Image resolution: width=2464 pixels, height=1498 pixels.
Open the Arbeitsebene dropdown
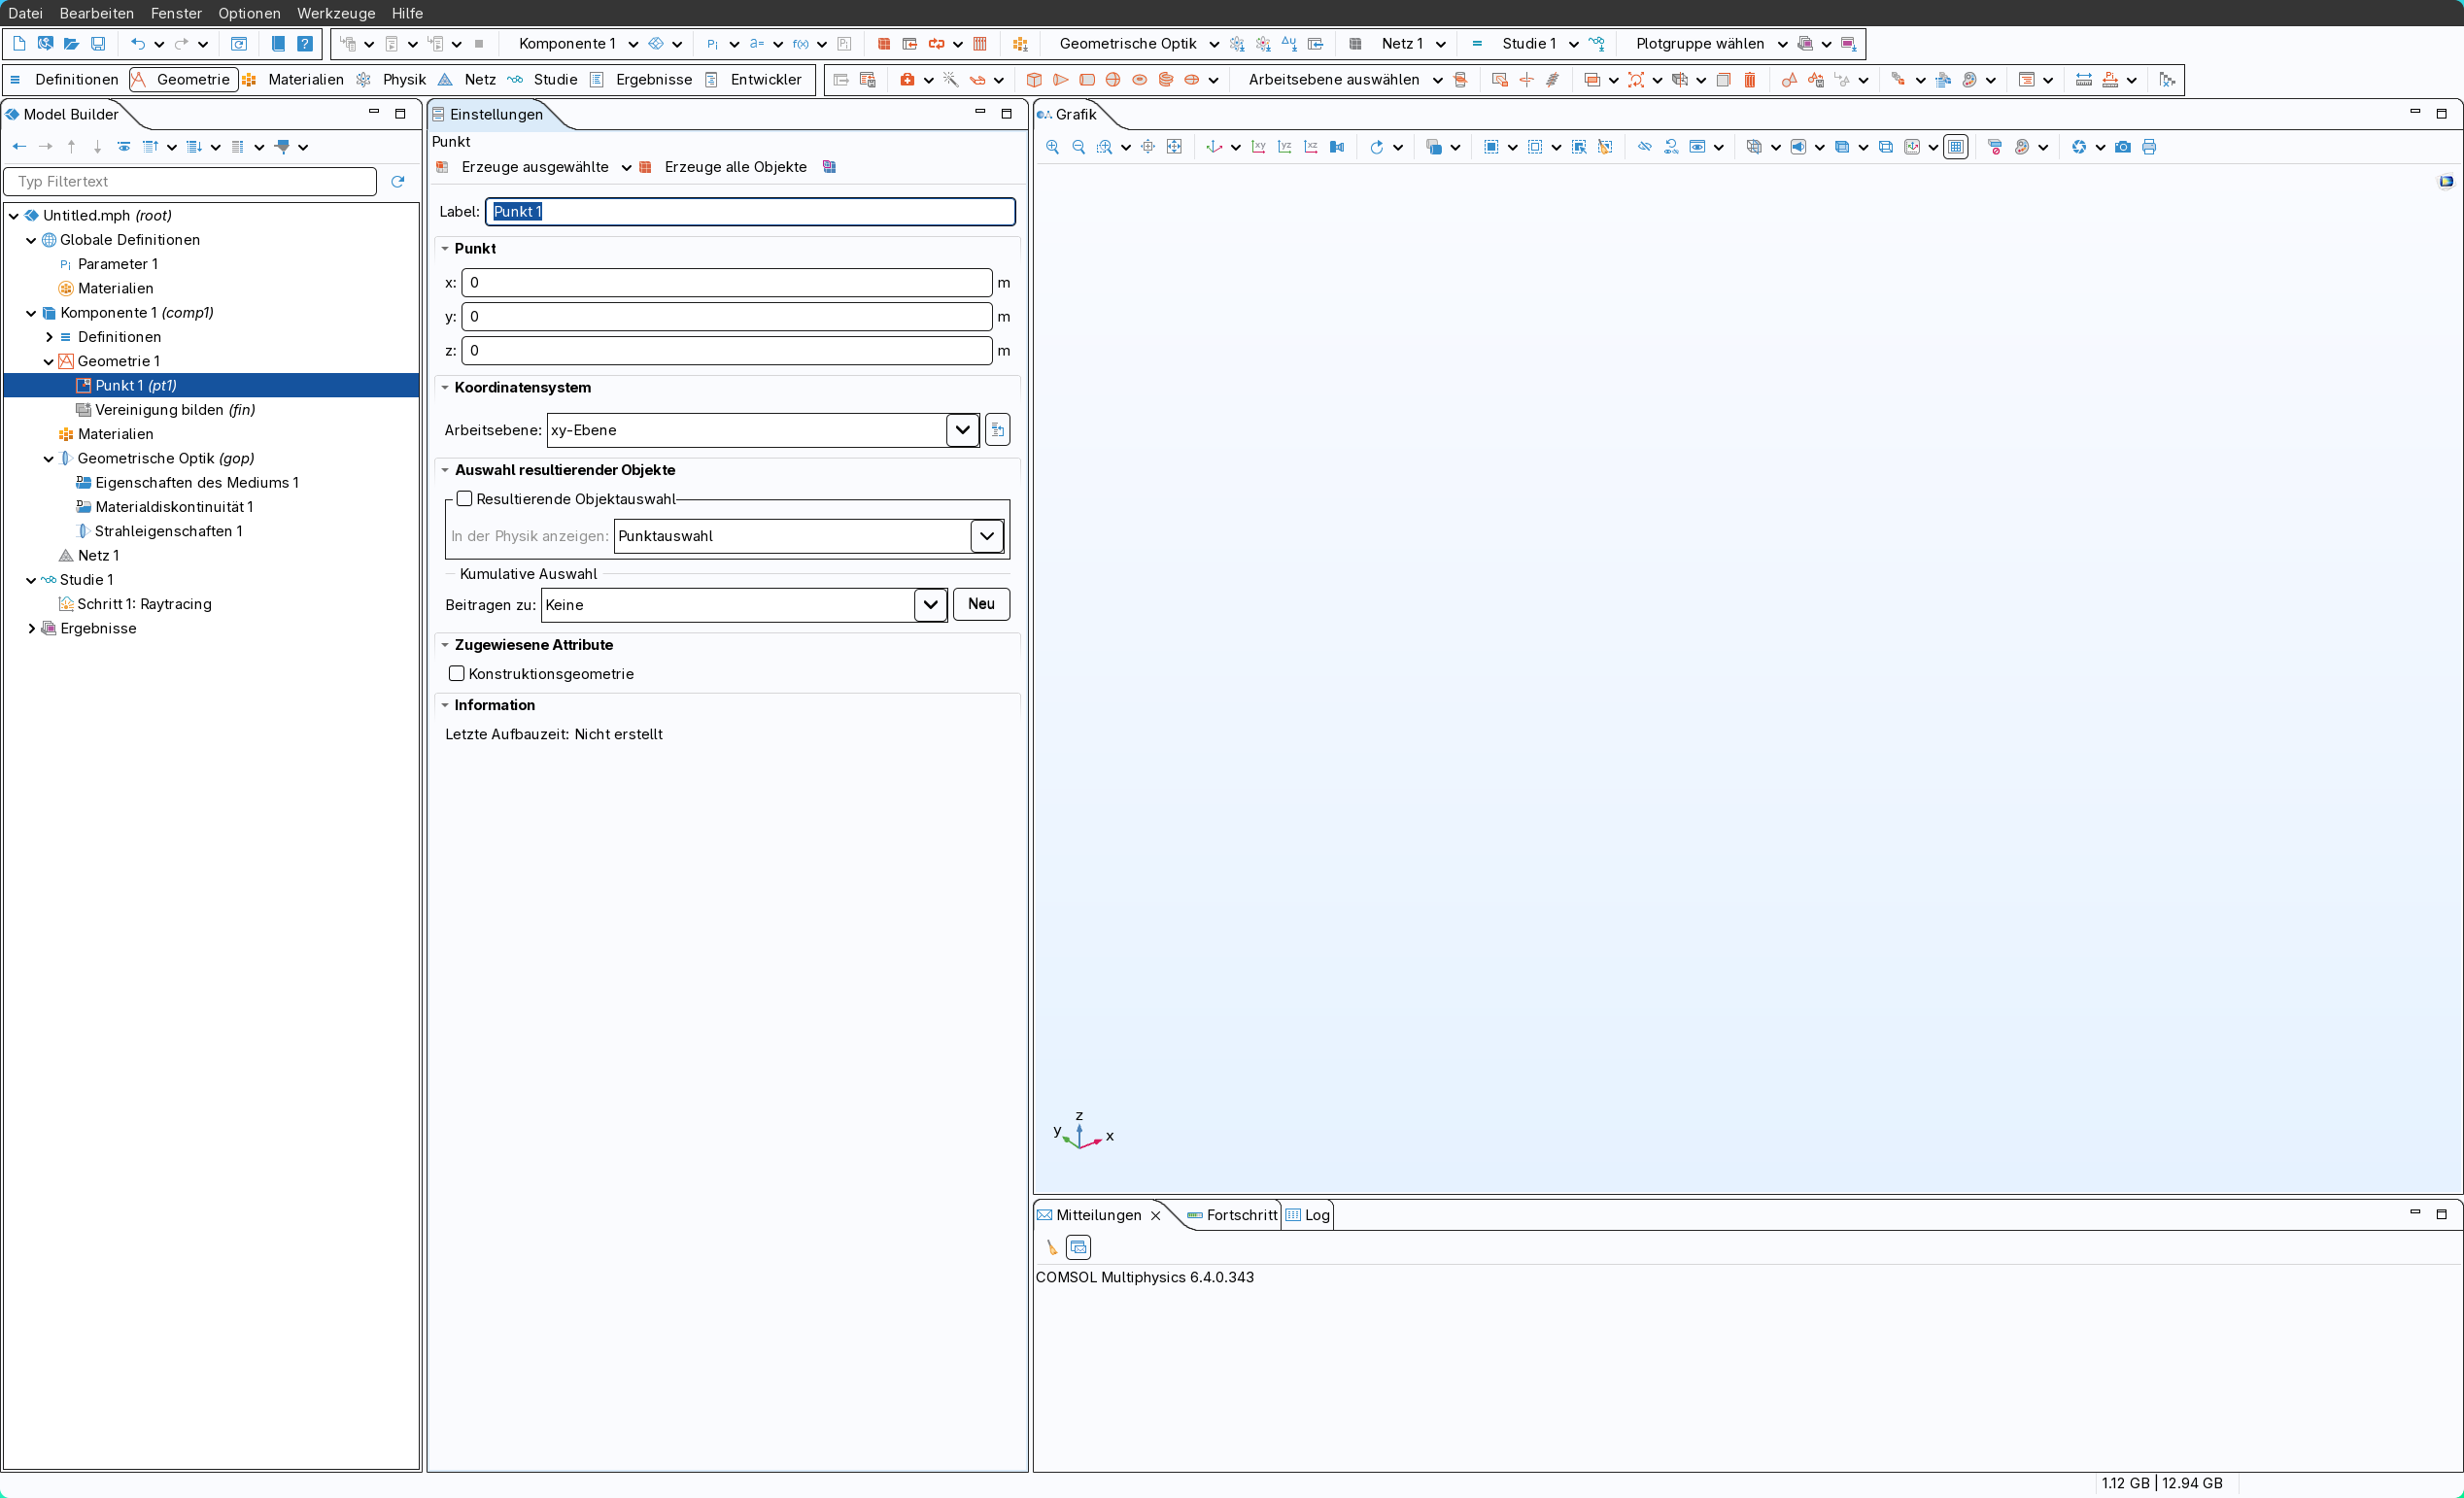[962, 430]
